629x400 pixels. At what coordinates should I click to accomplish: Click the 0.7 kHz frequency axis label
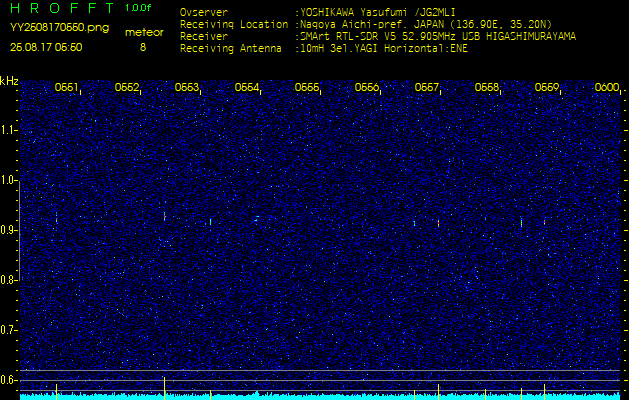pos(8,330)
